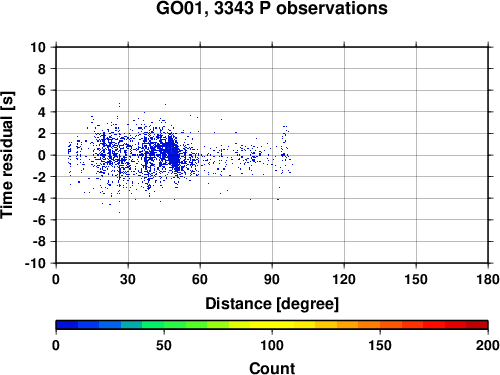Click the data cluster near 95 degrees distance
Screen dimensions: 500x375
[284, 150]
